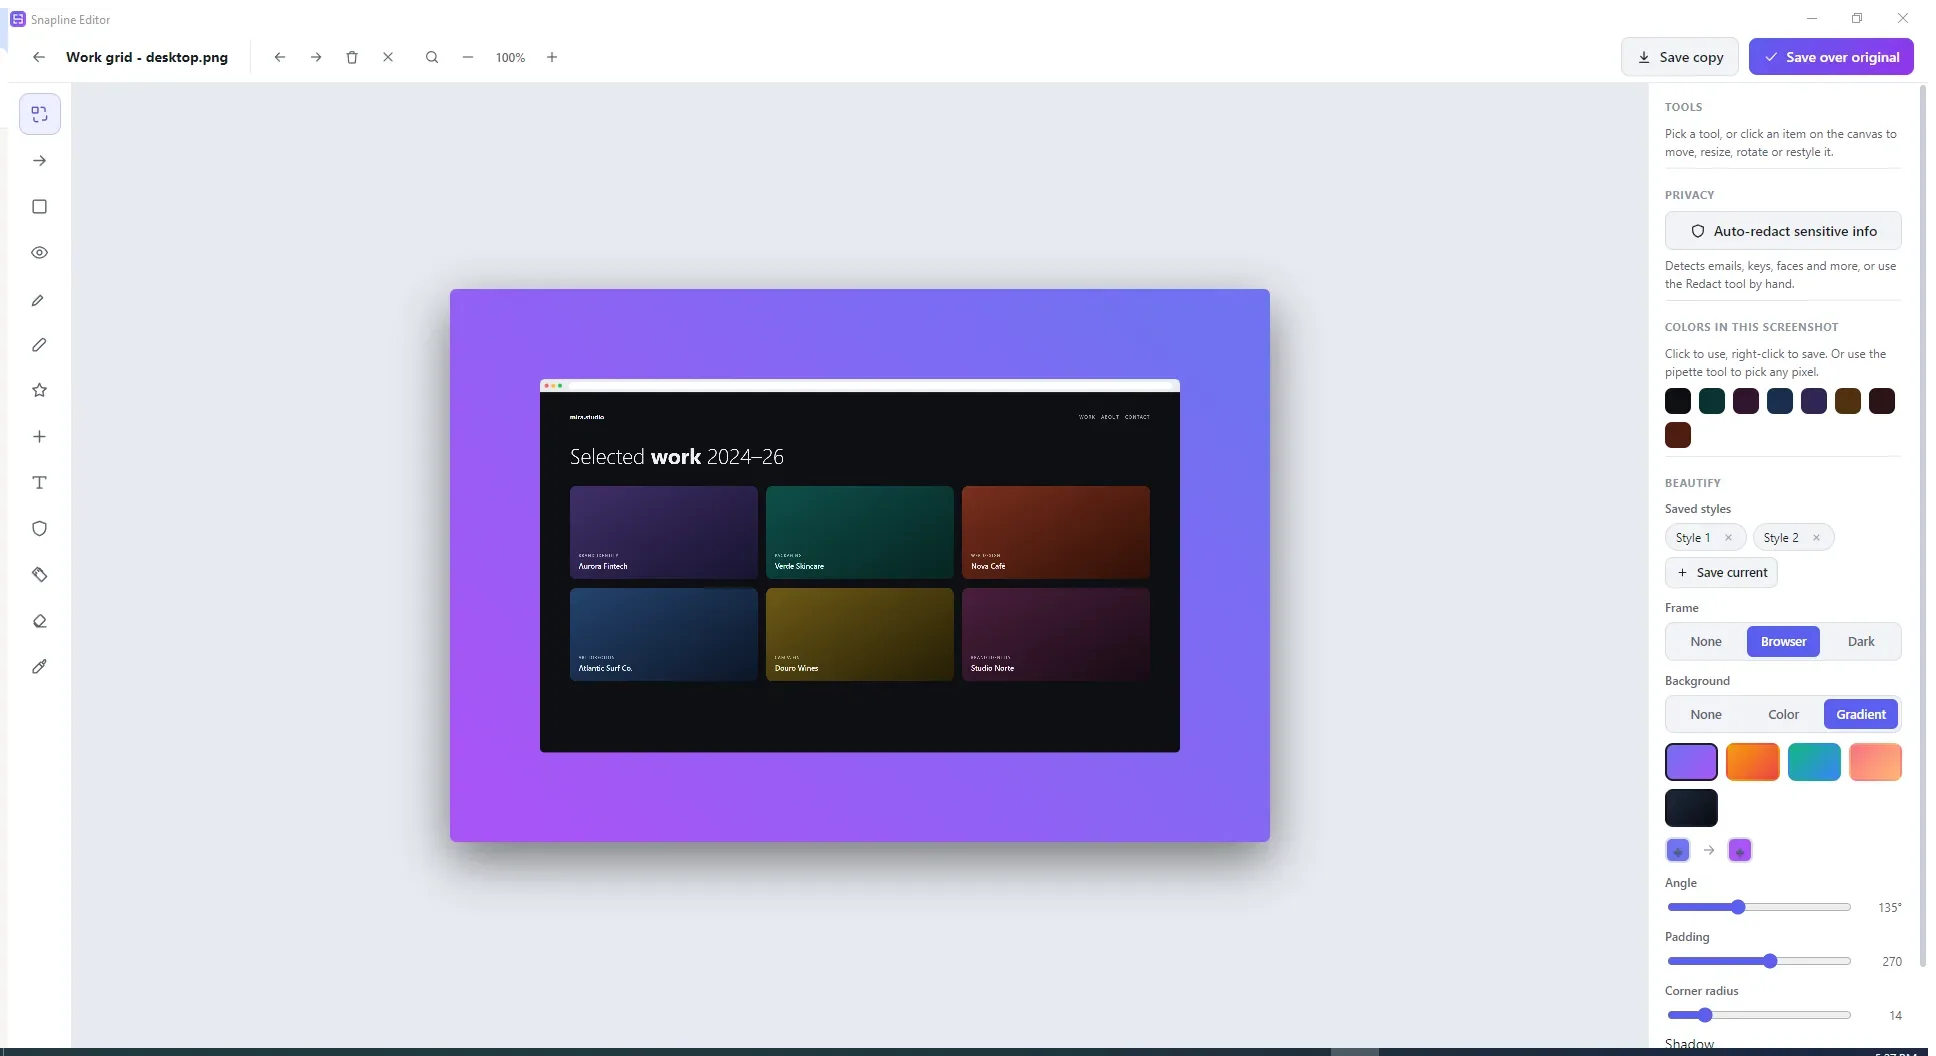Click the X icon next to trash

[x=388, y=57]
